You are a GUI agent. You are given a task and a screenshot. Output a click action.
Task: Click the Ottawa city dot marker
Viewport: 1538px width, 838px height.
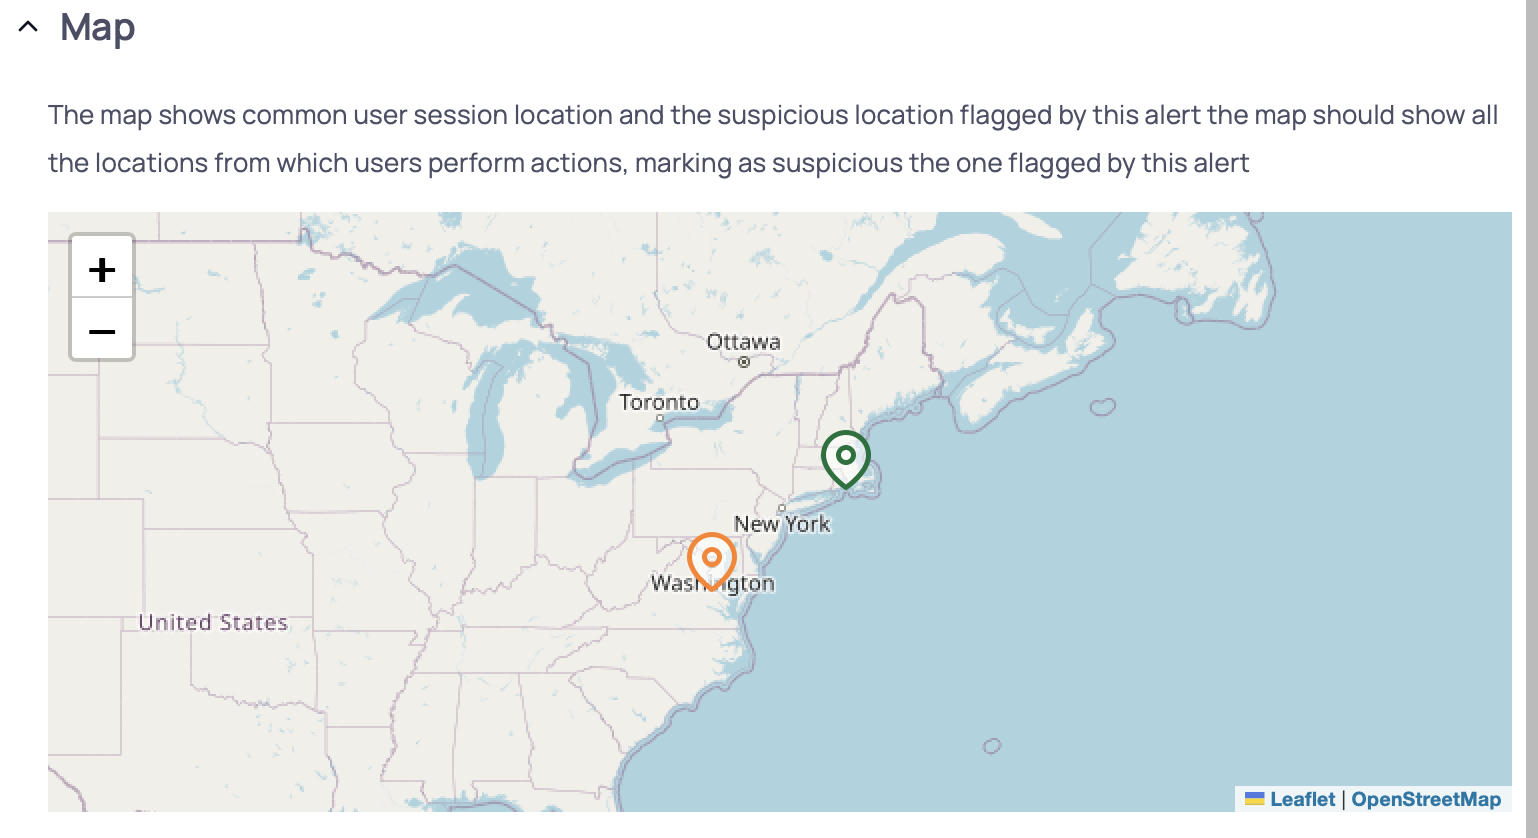click(x=744, y=362)
